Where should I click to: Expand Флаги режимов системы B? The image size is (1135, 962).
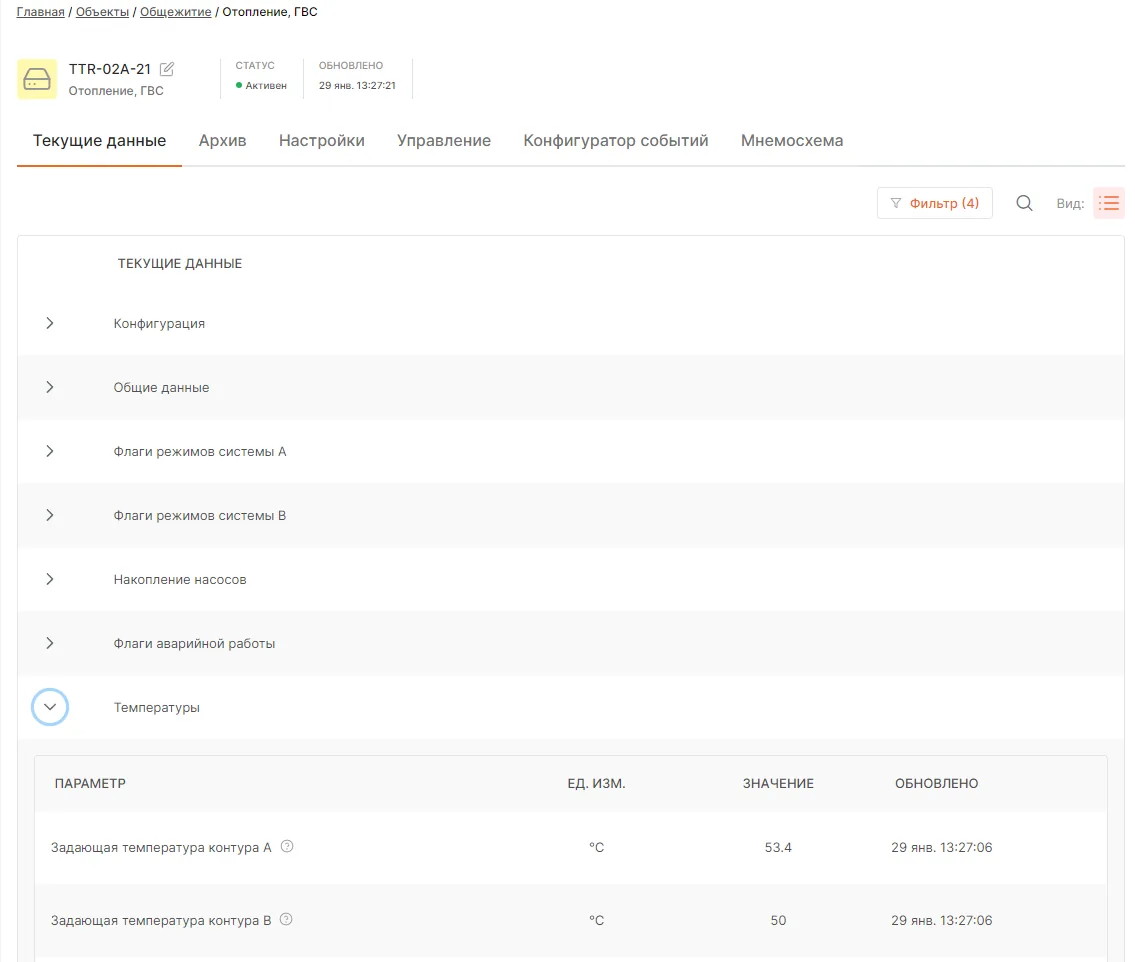[x=50, y=515]
